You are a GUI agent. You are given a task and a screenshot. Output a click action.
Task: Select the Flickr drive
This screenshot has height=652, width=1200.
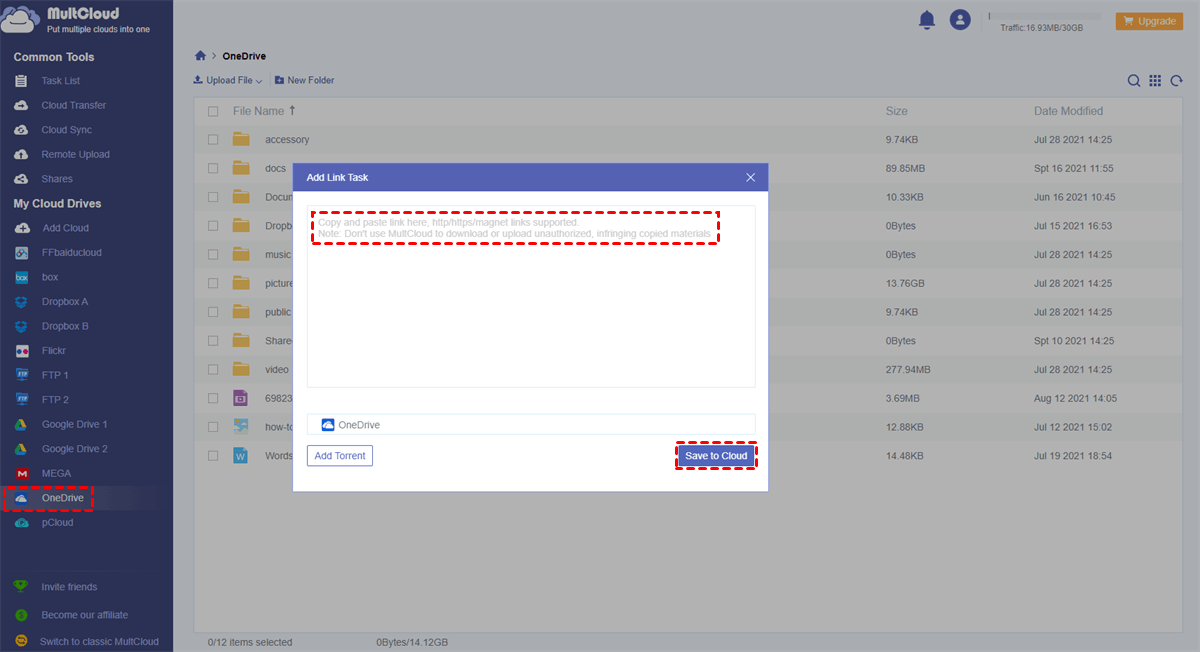coord(56,351)
